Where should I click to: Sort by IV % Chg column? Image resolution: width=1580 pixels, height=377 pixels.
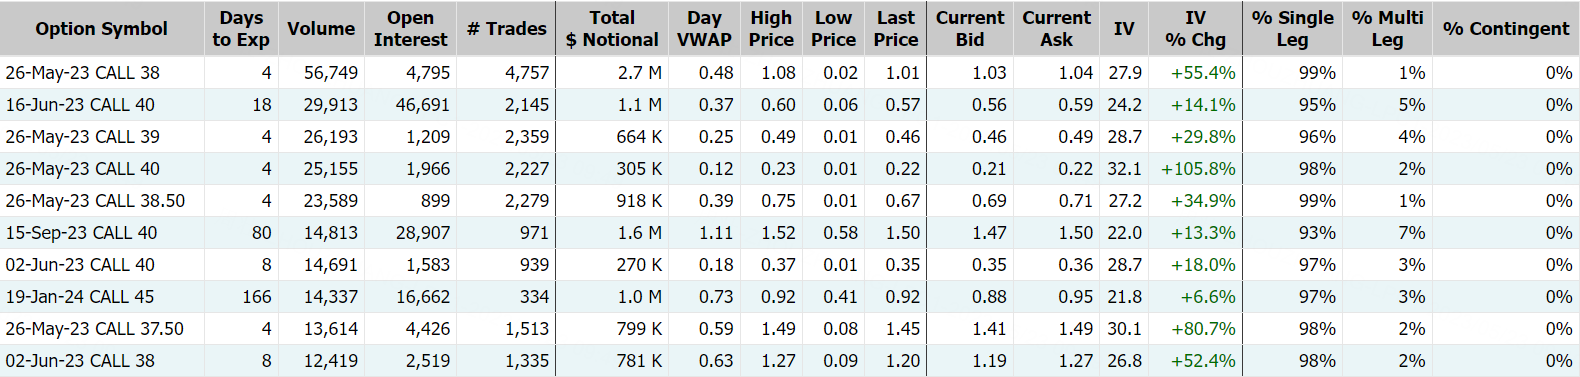1195,29
